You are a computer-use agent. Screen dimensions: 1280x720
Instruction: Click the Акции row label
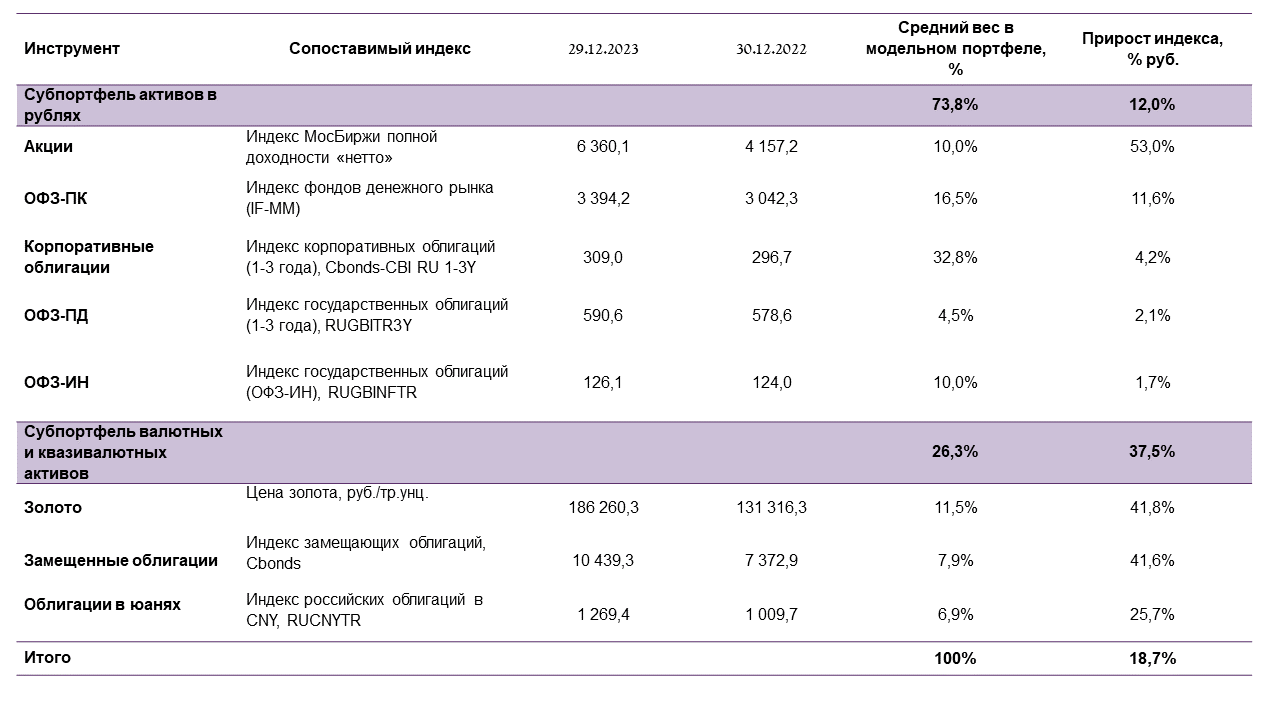(x=49, y=147)
